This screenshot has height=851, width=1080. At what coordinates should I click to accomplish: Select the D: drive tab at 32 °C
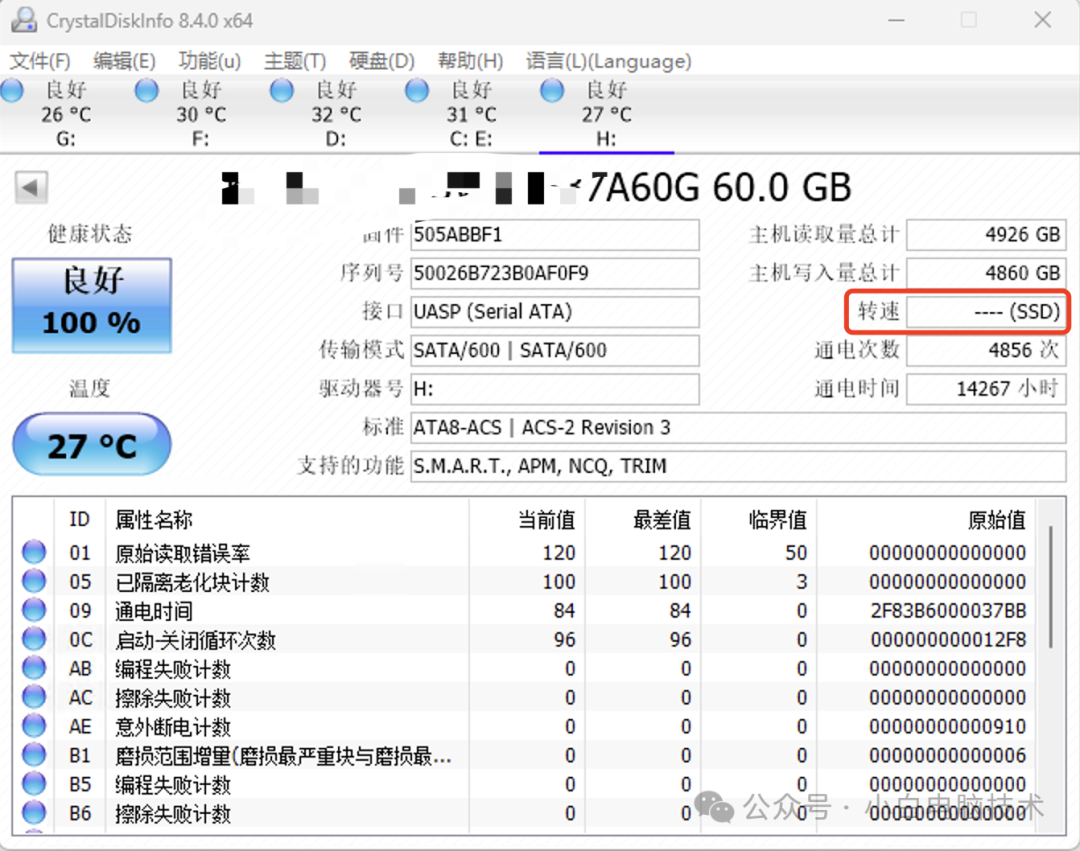pyautogui.click(x=336, y=114)
